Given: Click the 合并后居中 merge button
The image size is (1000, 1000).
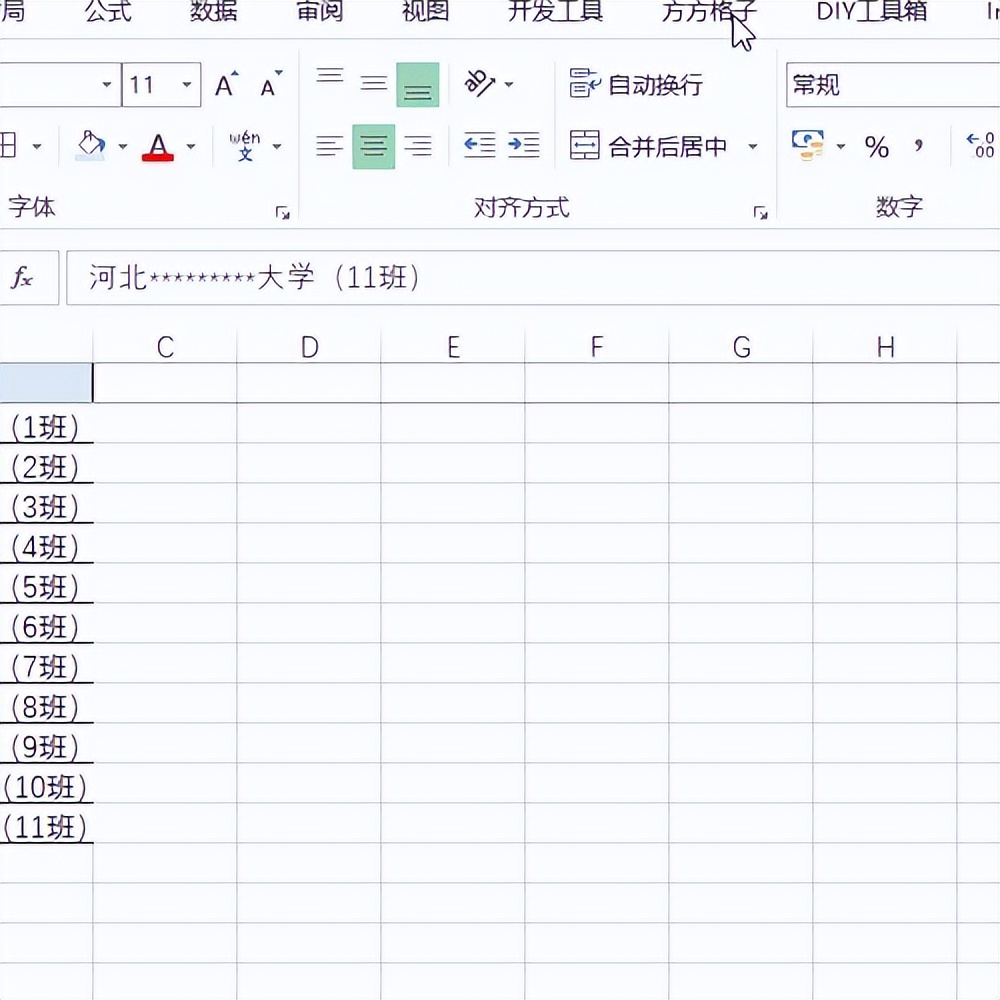Looking at the screenshot, I should [650, 147].
